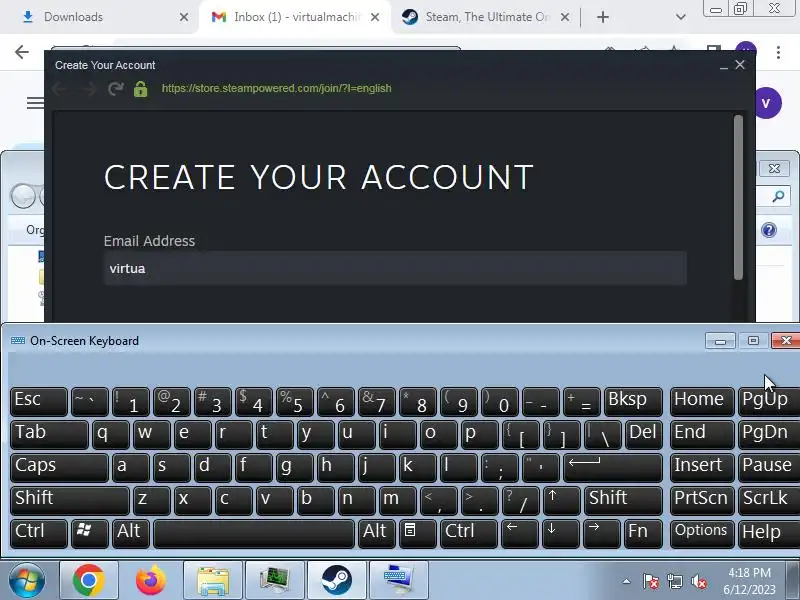
Task: Click the spacebar on the keyboard
Action: (254, 534)
